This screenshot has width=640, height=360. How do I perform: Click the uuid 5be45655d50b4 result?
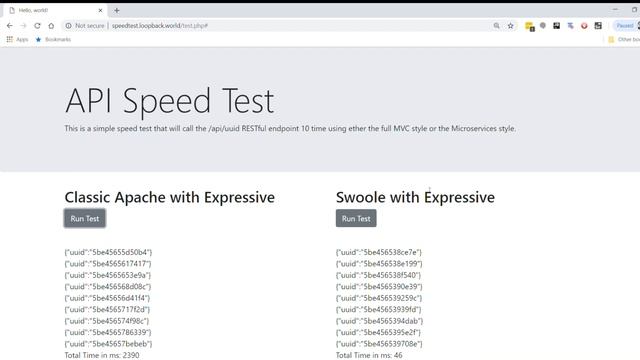pyautogui.click(x=108, y=252)
